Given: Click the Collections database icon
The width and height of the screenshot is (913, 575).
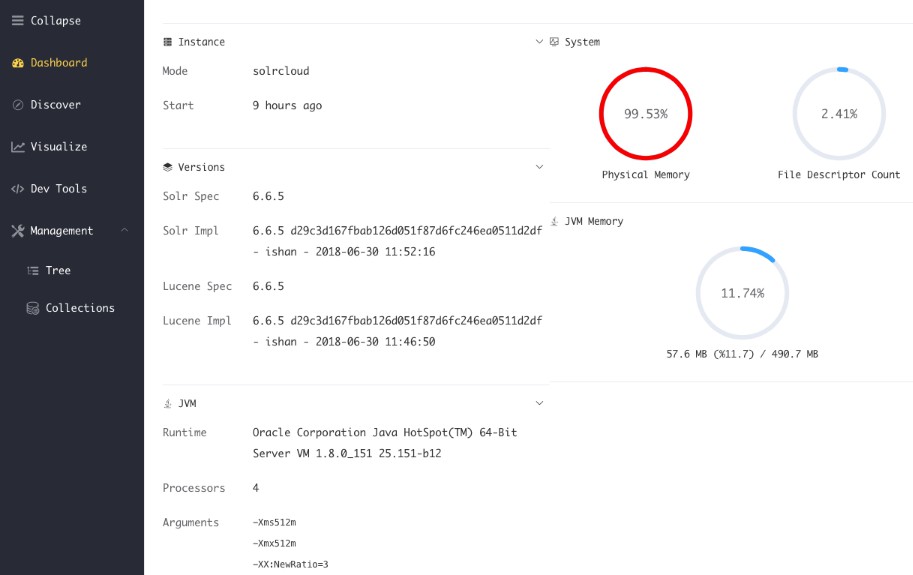Looking at the screenshot, I should (x=33, y=309).
